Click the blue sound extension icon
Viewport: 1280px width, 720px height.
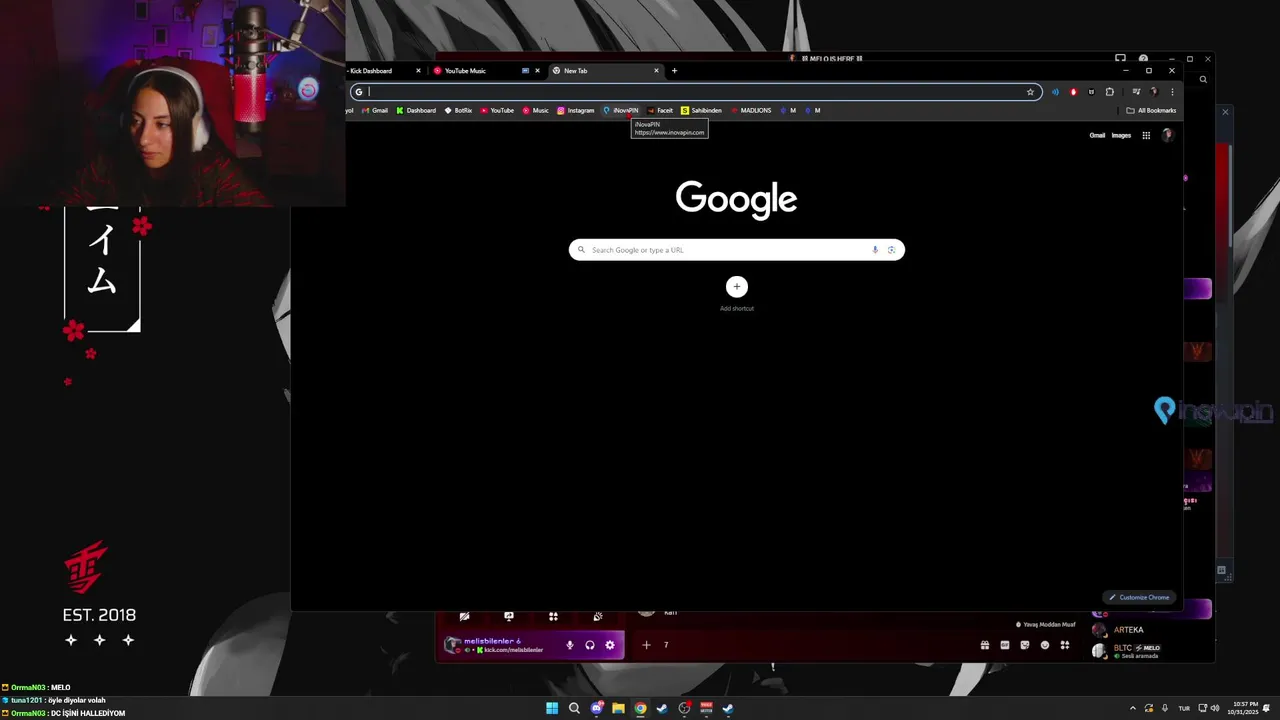(1054, 92)
